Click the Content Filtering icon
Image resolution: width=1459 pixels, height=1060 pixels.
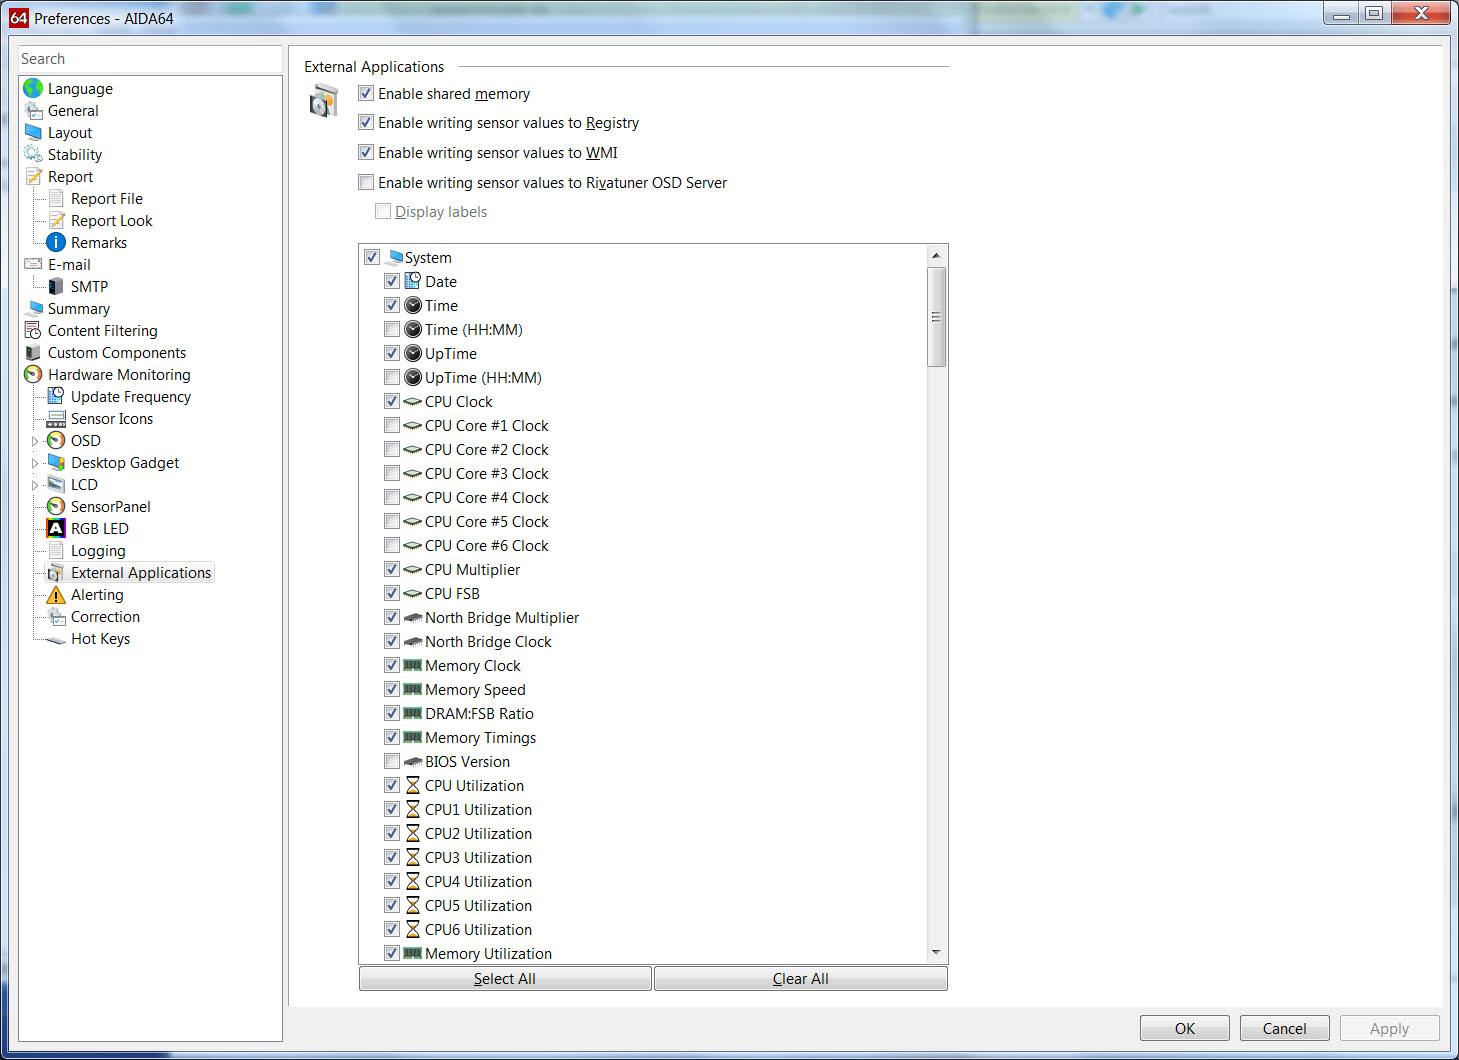(33, 331)
